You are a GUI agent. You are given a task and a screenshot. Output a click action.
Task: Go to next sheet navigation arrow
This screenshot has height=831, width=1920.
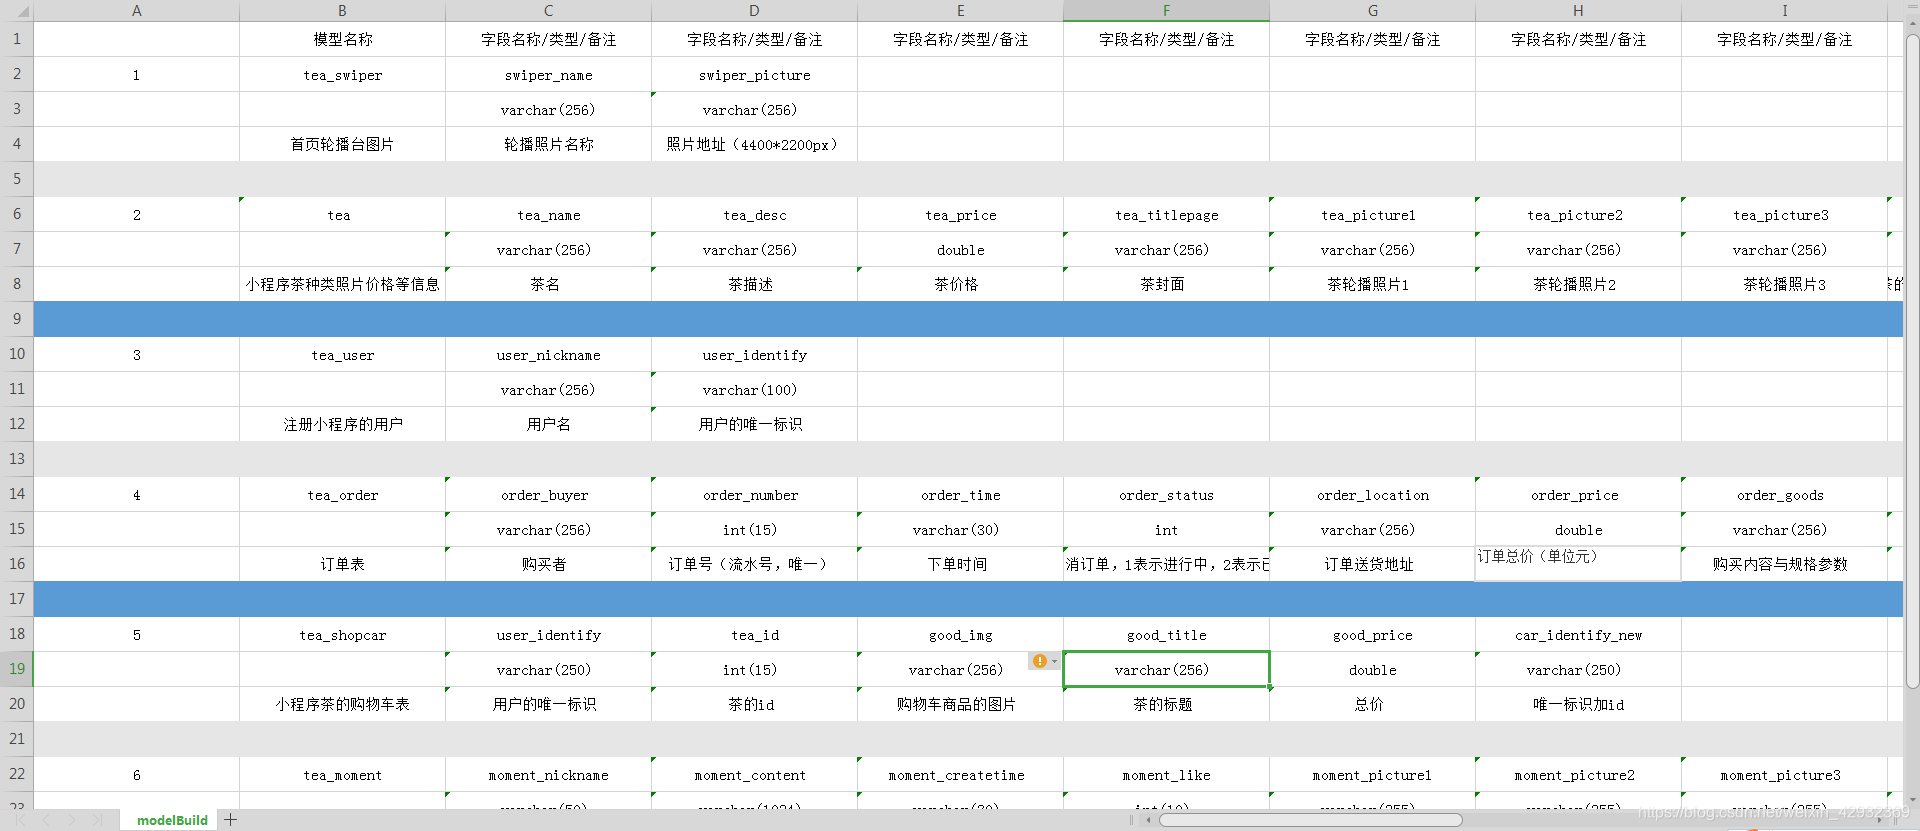(x=71, y=820)
